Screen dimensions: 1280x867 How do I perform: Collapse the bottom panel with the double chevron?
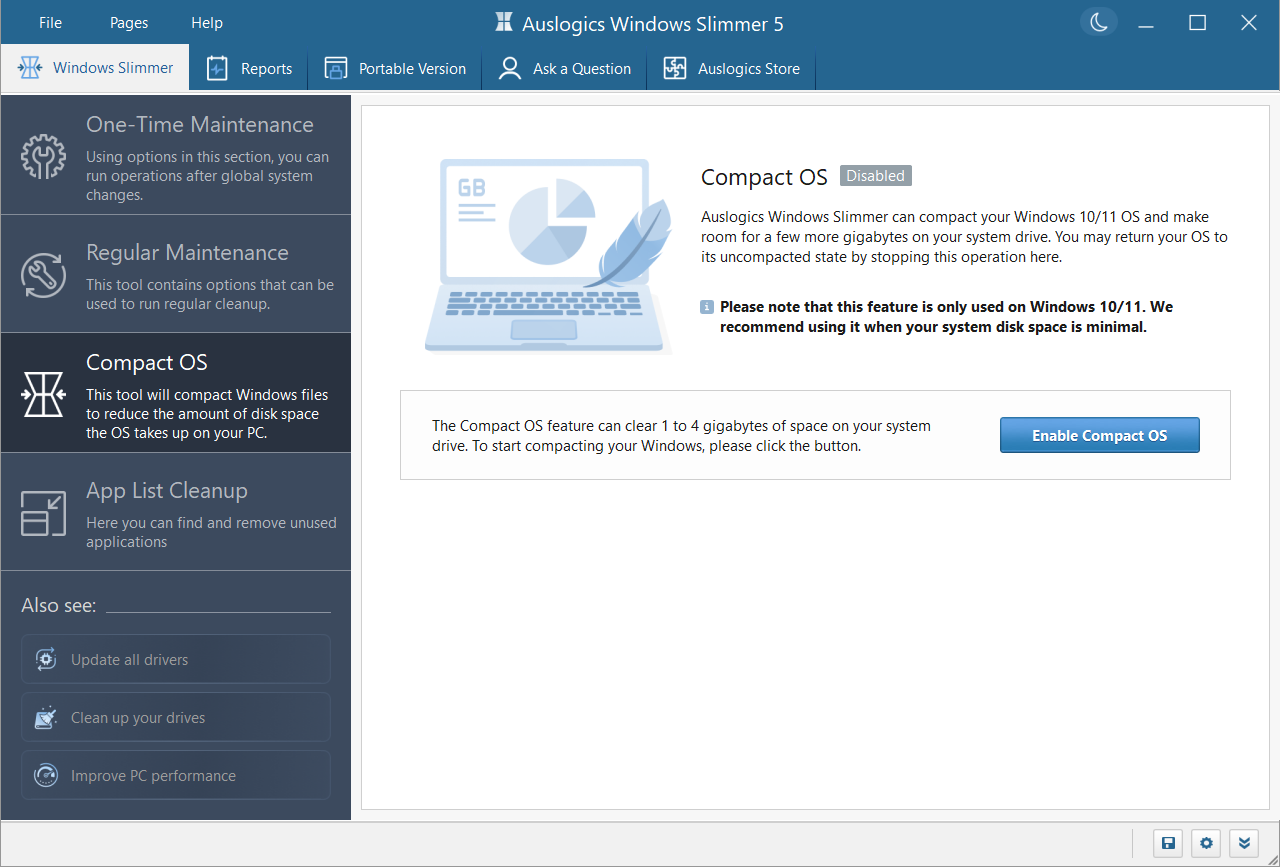pos(1243,843)
